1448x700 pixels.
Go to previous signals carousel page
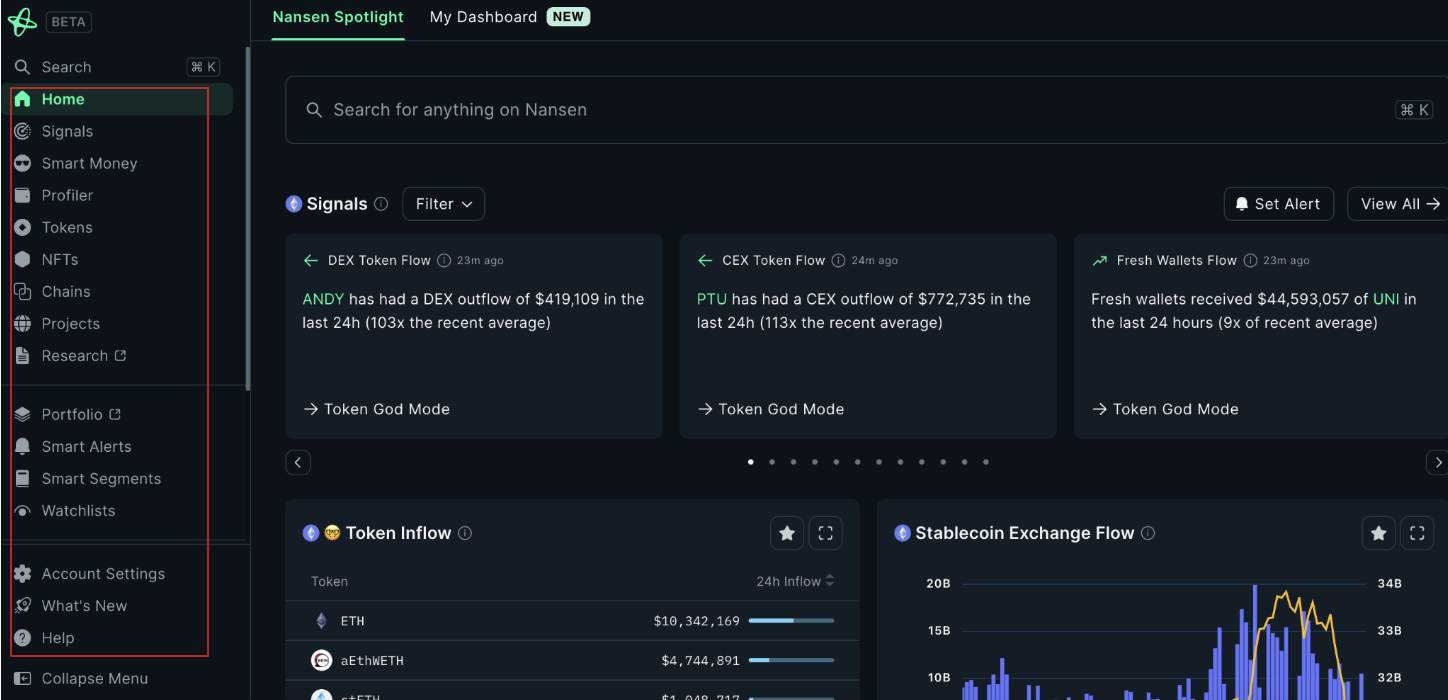pyautogui.click(x=298, y=462)
